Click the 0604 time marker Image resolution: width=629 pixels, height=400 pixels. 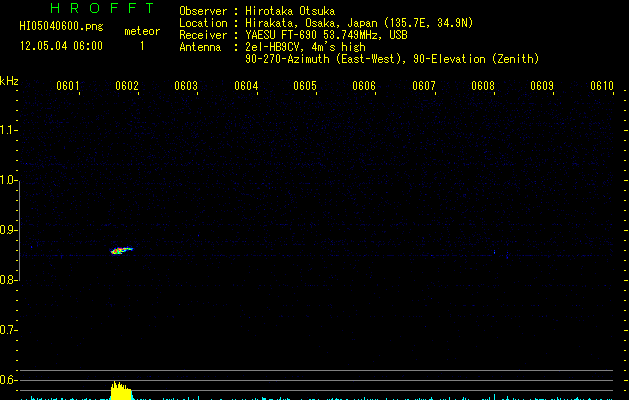click(x=246, y=85)
